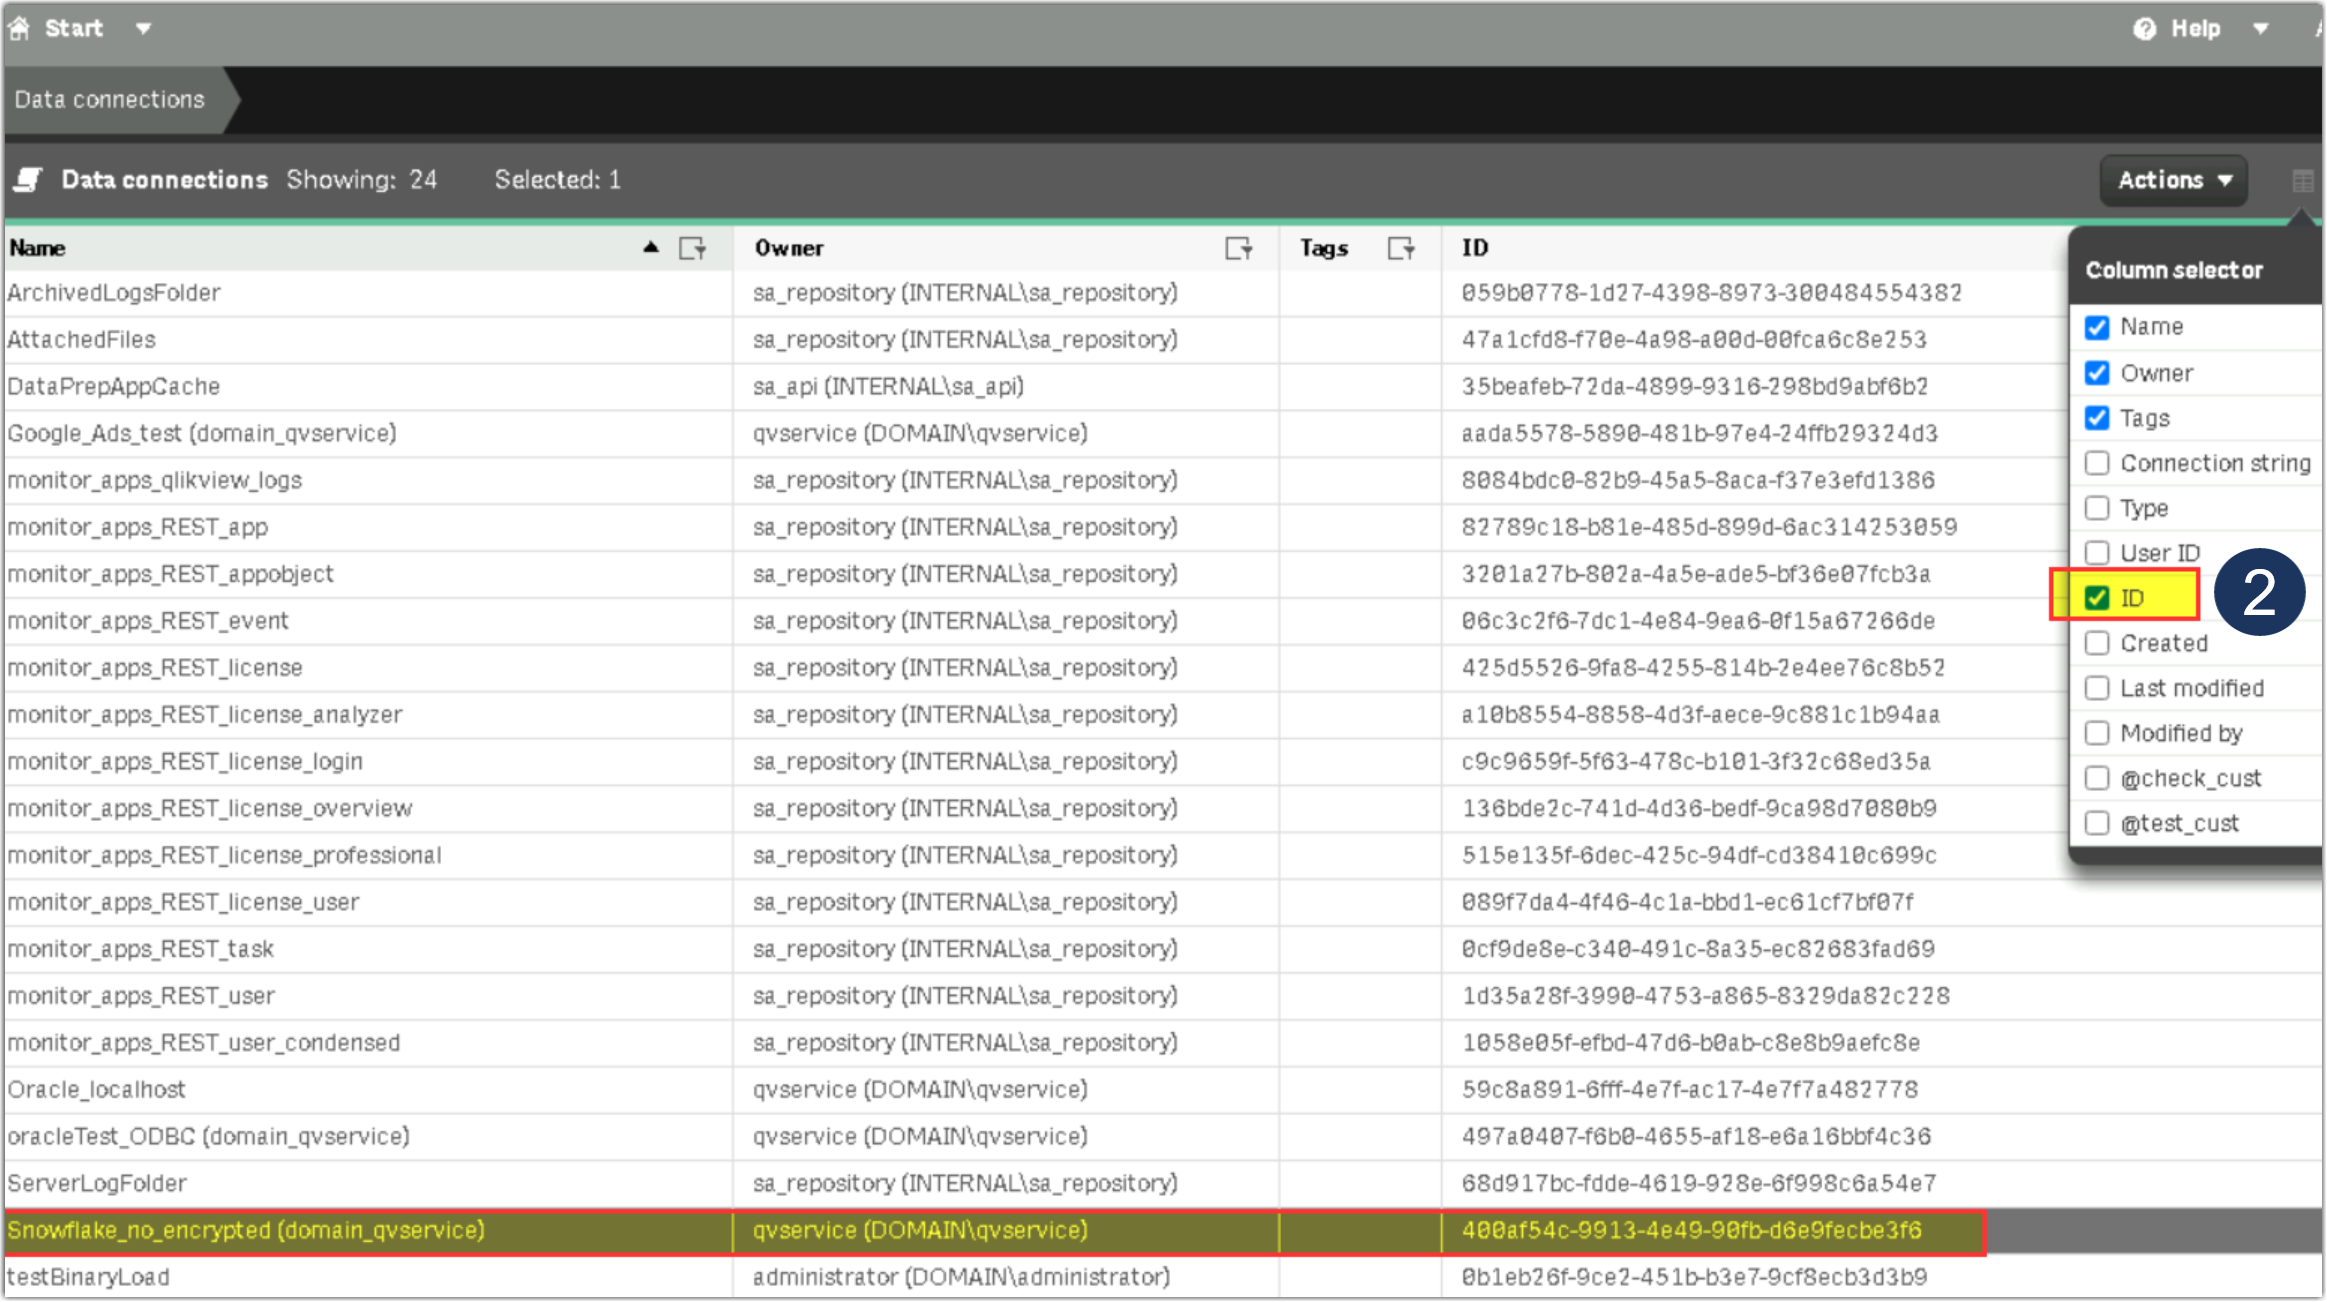The height and width of the screenshot is (1302, 2327).
Task: Switch to the Data connections breadcrumb tab
Action: (109, 99)
